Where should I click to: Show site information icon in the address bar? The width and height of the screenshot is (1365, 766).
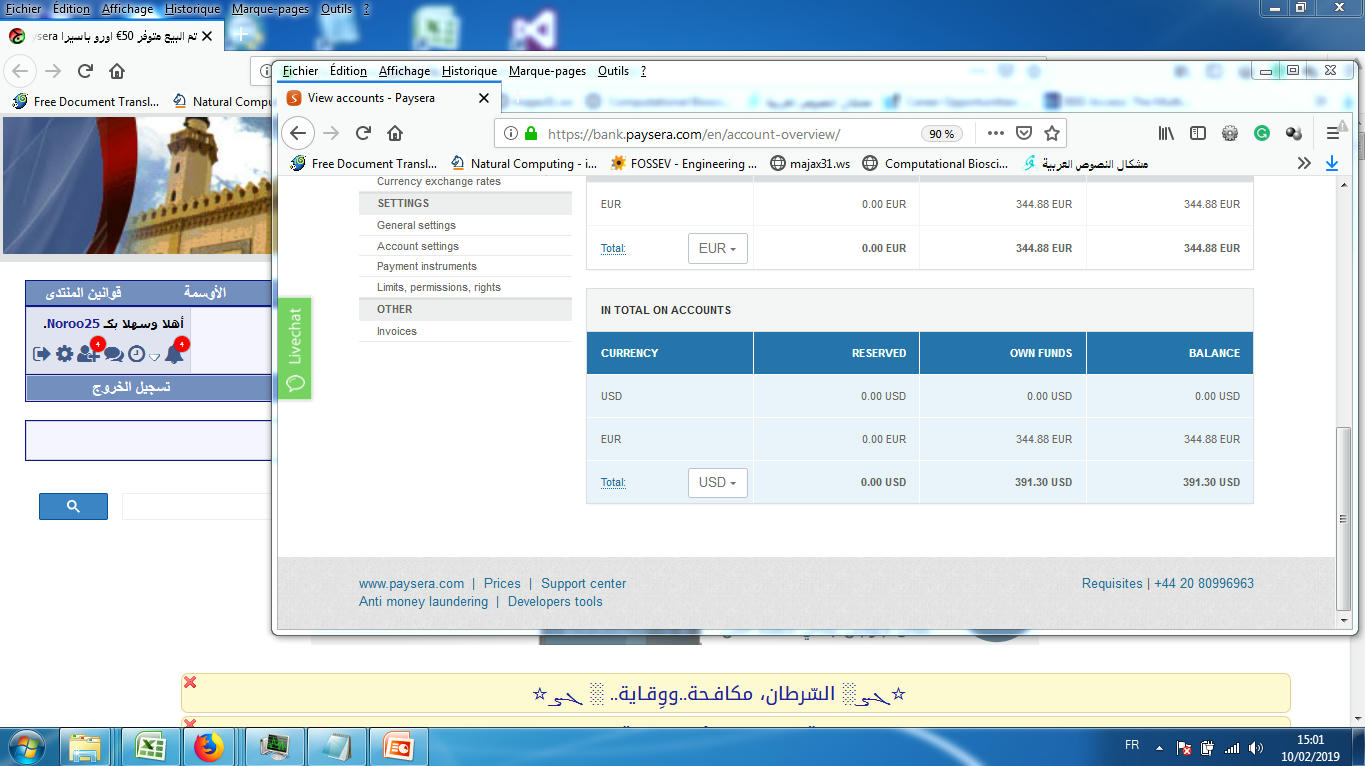(510, 133)
